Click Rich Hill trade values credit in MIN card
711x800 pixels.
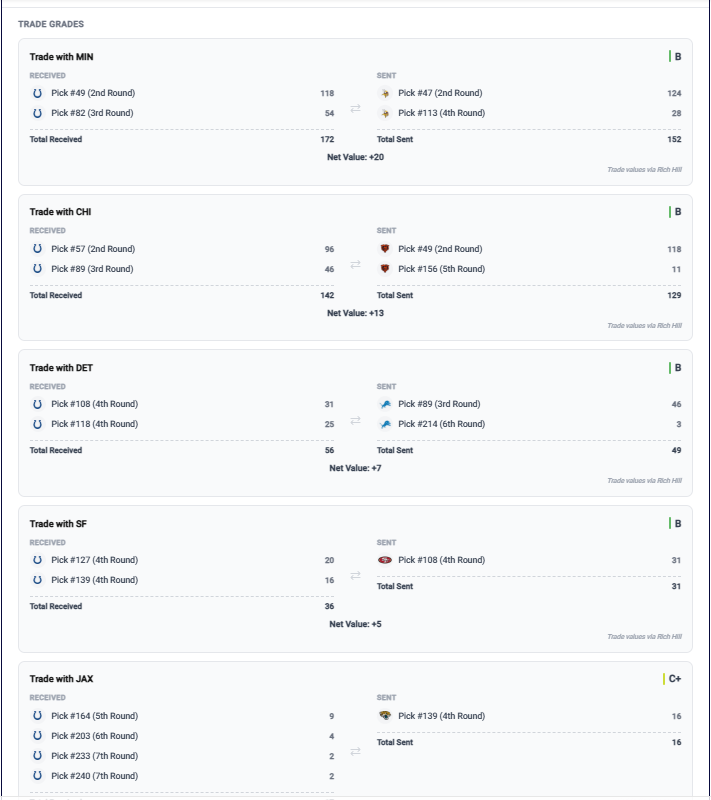pyautogui.click(x=644, y=169)
